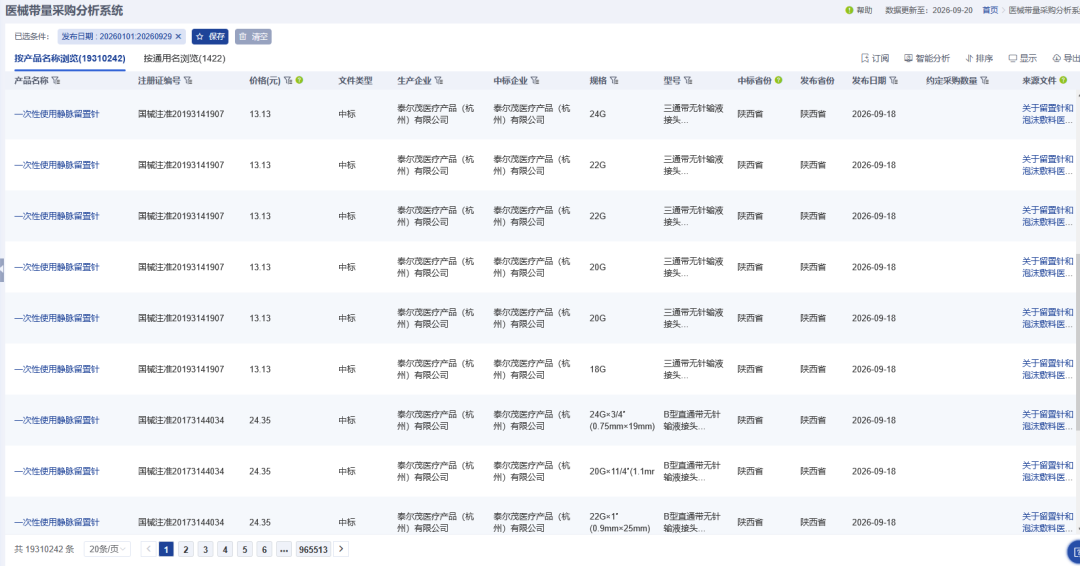Screen dimensions: 1080x566
Task: Filter by the 发布日期 column icon
Action: [894, 81]
